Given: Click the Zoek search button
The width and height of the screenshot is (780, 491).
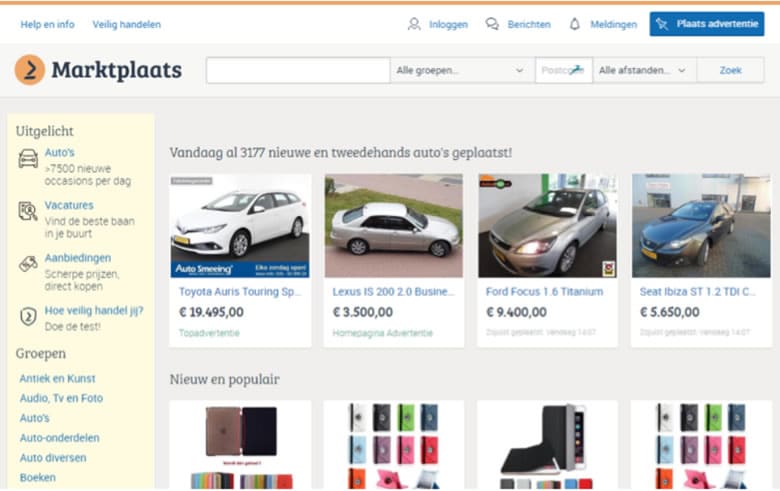Looking at the screenshot, I should pos(730,70).
